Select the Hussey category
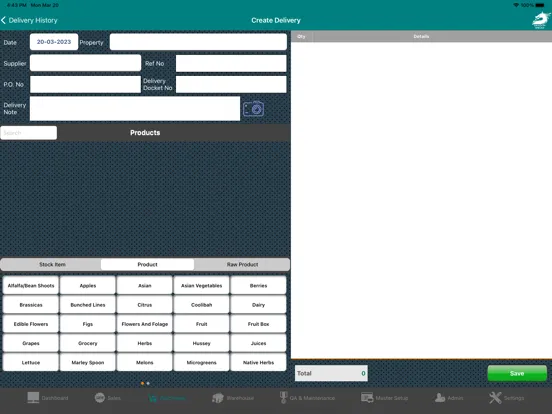Viewport: 552px width, 414px height. click(x=201, y=343)
